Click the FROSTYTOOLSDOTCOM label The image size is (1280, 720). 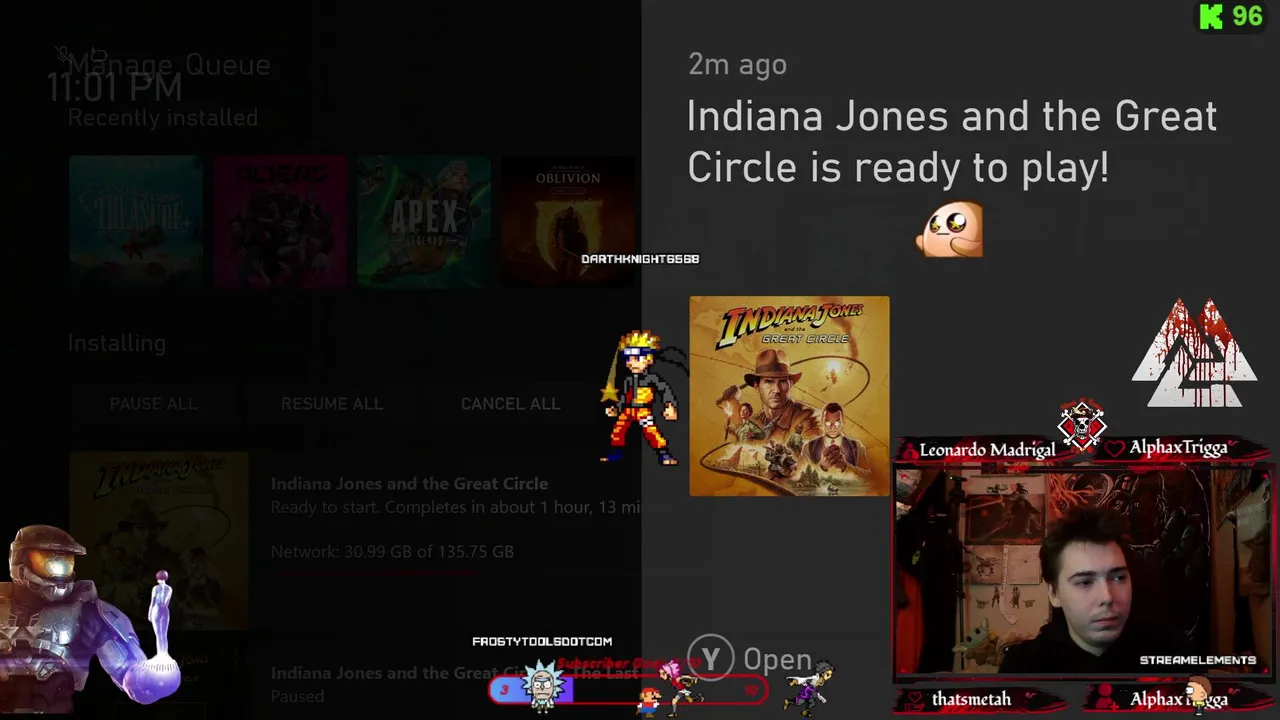pos(542,642)
